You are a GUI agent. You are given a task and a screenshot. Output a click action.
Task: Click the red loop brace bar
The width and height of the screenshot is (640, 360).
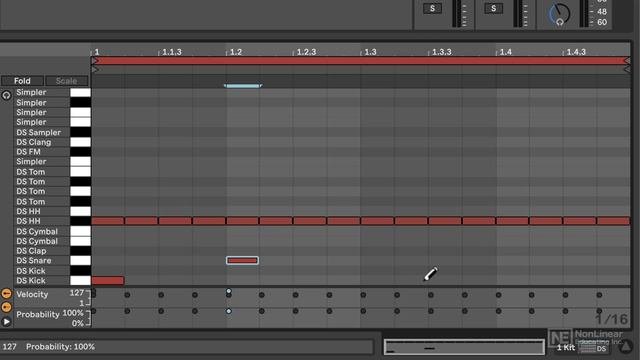[x=361, y=61]
